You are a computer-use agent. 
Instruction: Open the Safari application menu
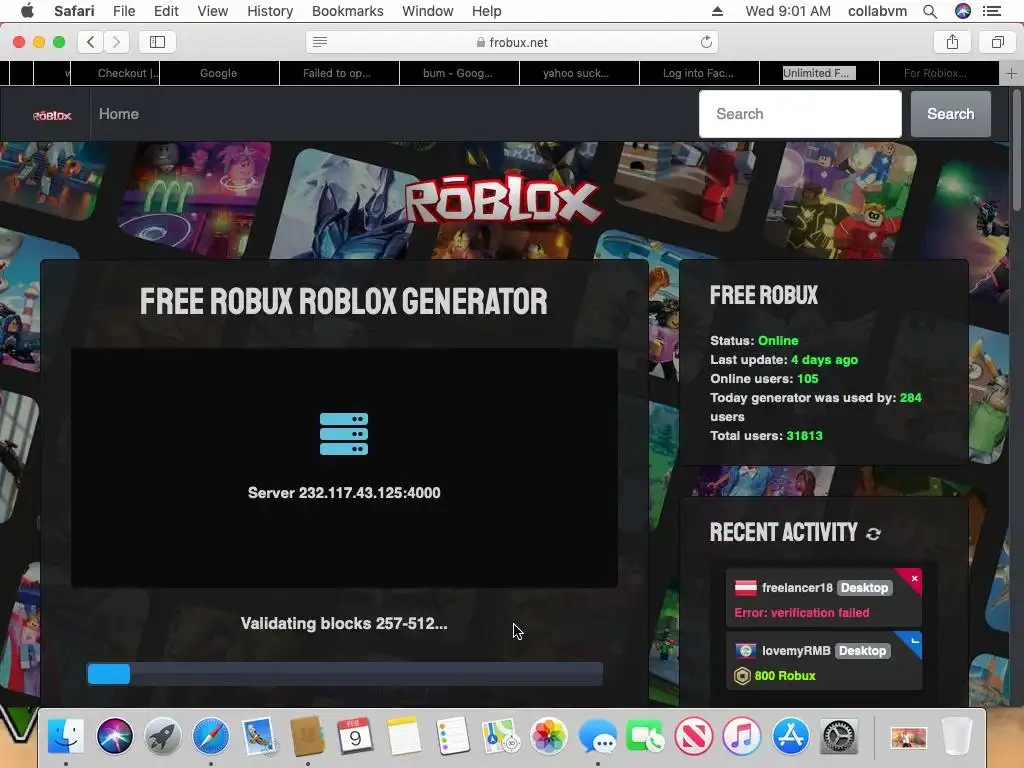pos(74,11)
